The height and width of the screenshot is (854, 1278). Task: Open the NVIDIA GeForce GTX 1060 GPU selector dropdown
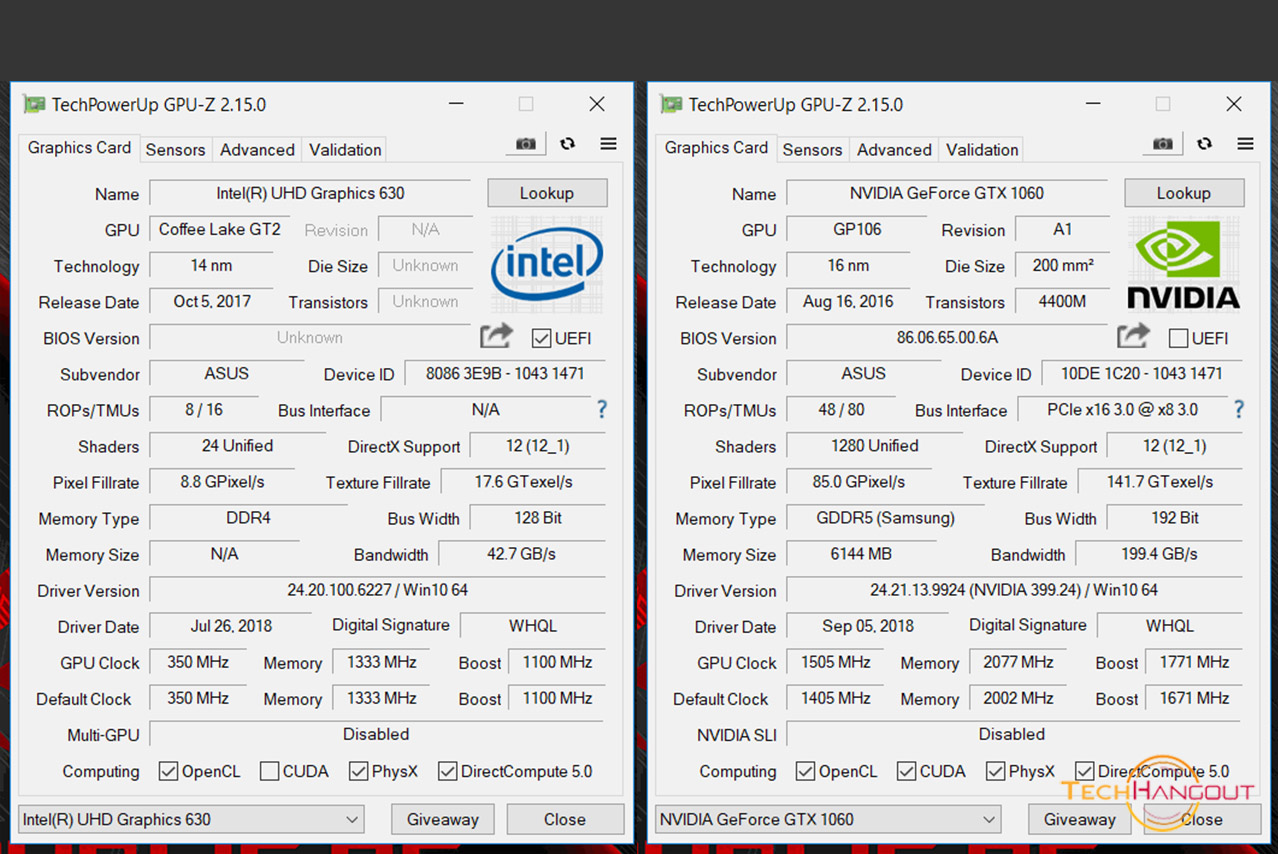828,819
